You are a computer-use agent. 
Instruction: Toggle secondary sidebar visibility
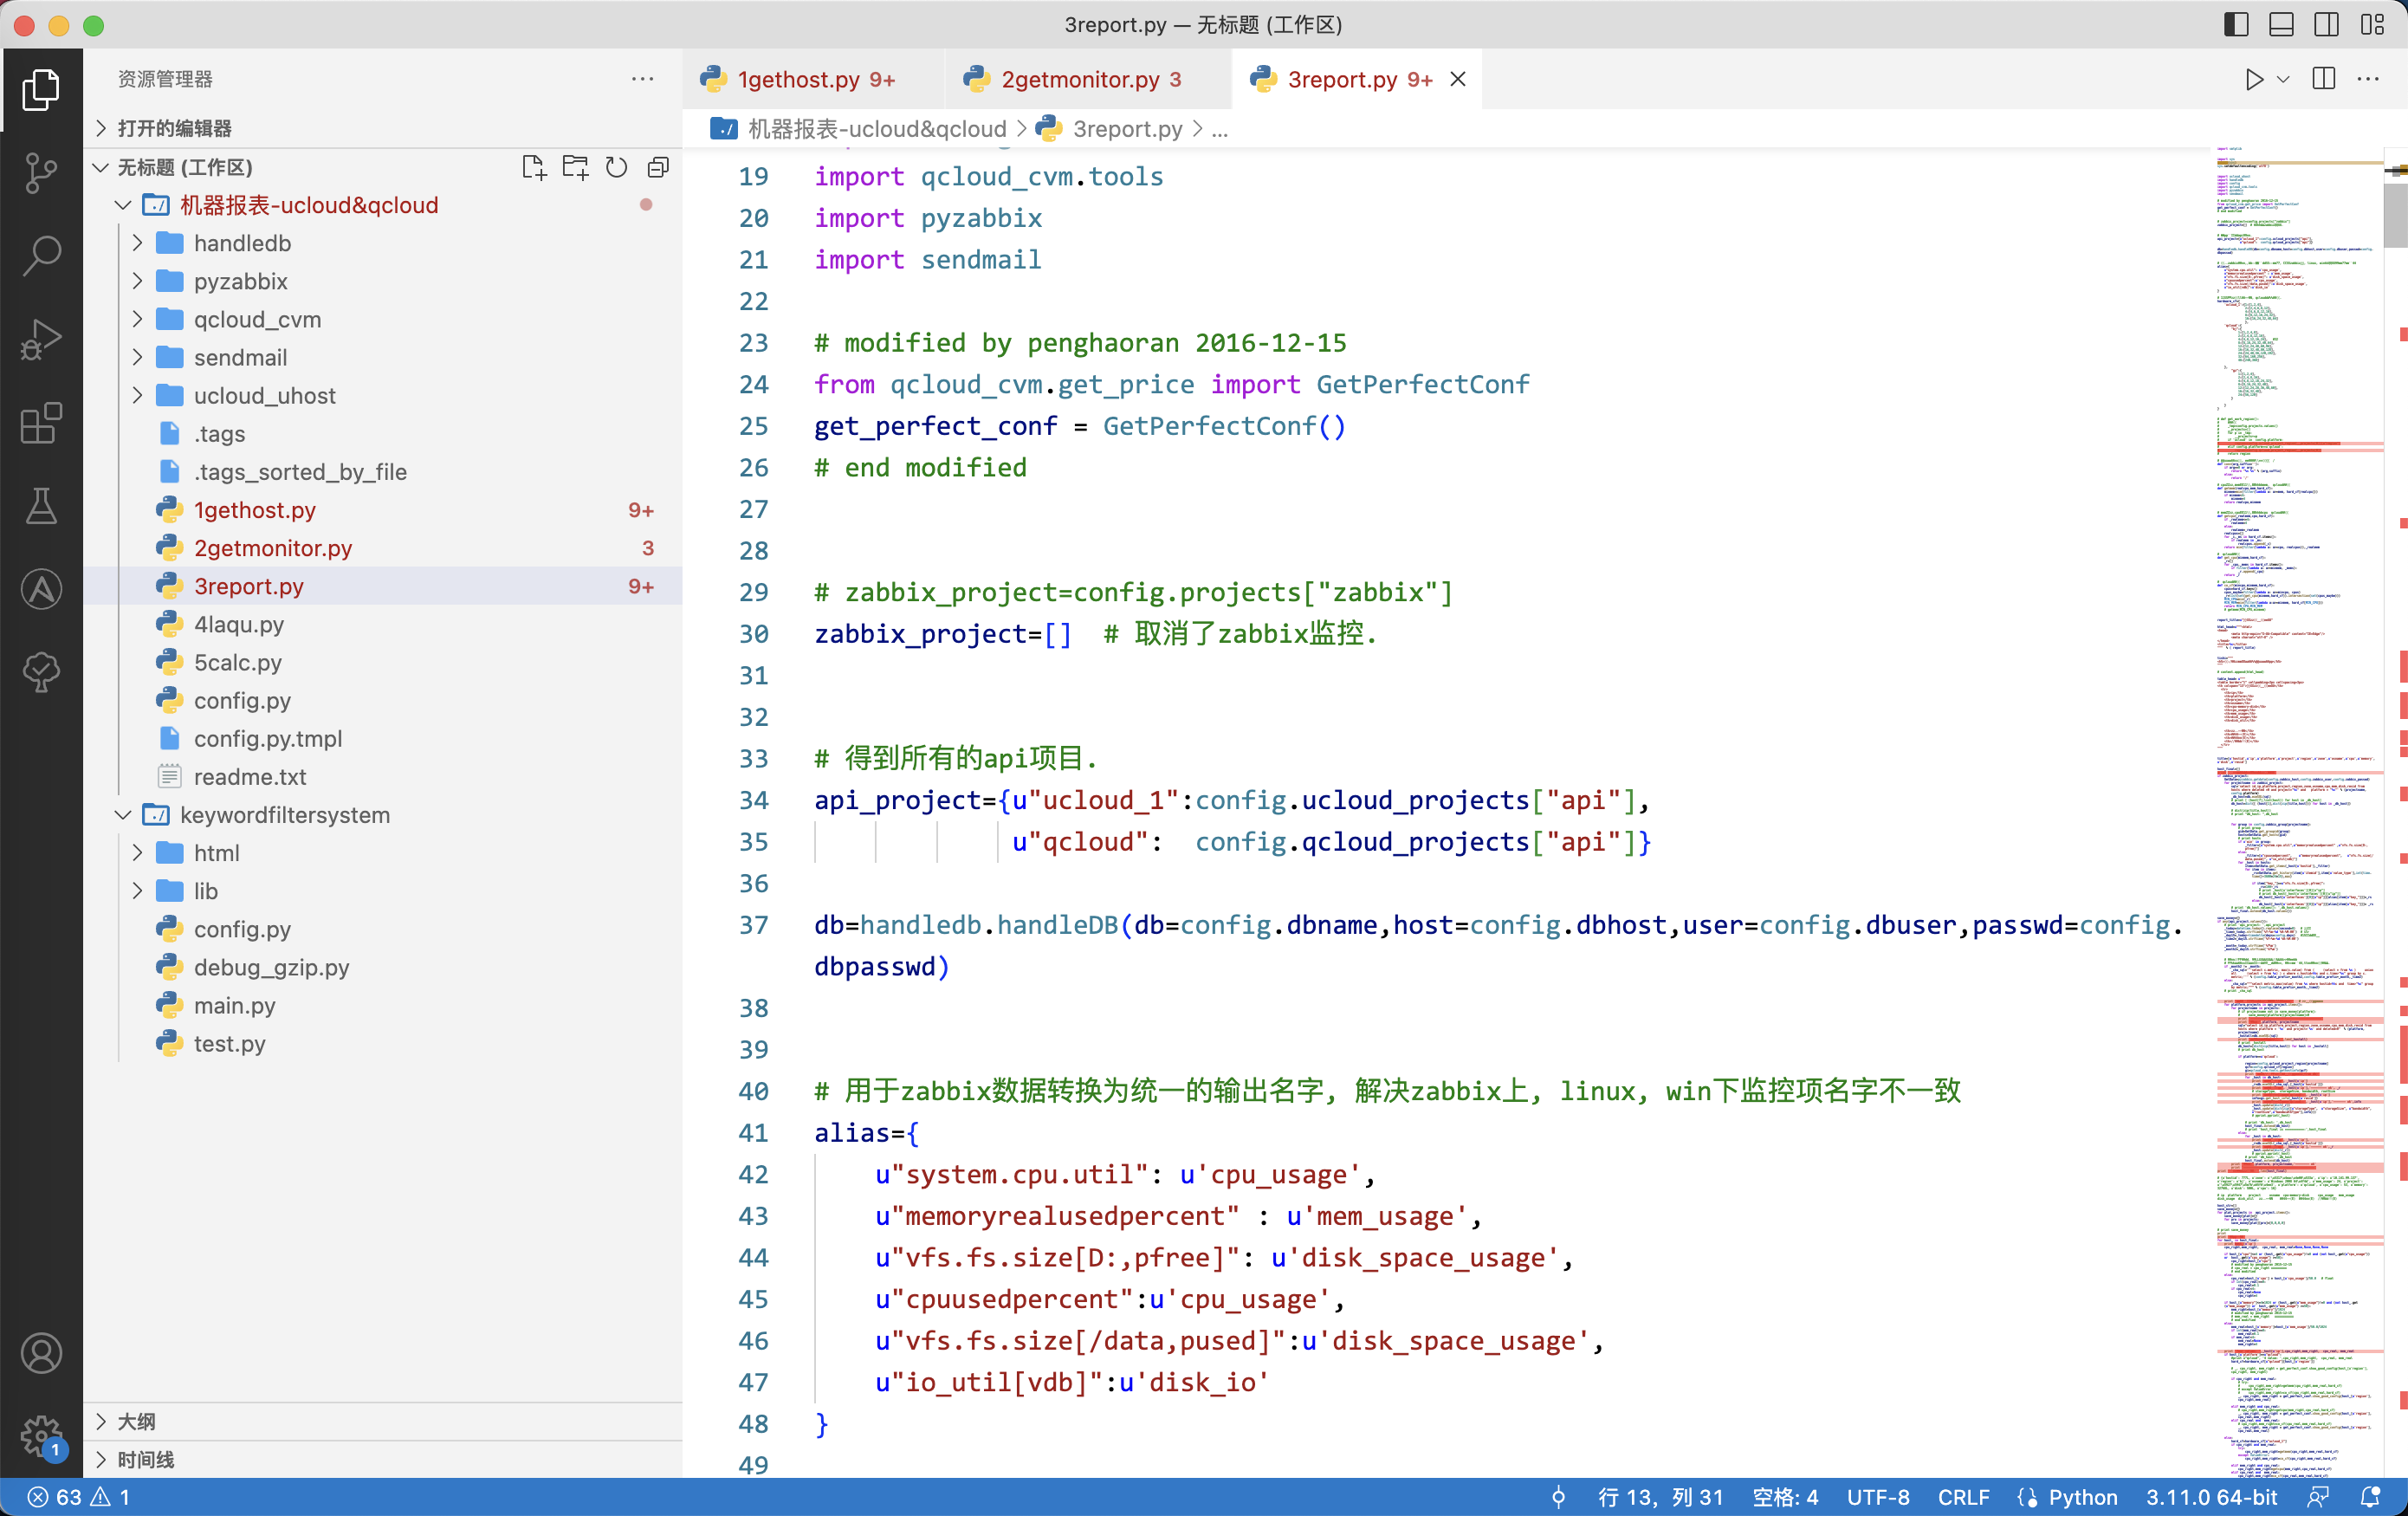point(2326,24)
